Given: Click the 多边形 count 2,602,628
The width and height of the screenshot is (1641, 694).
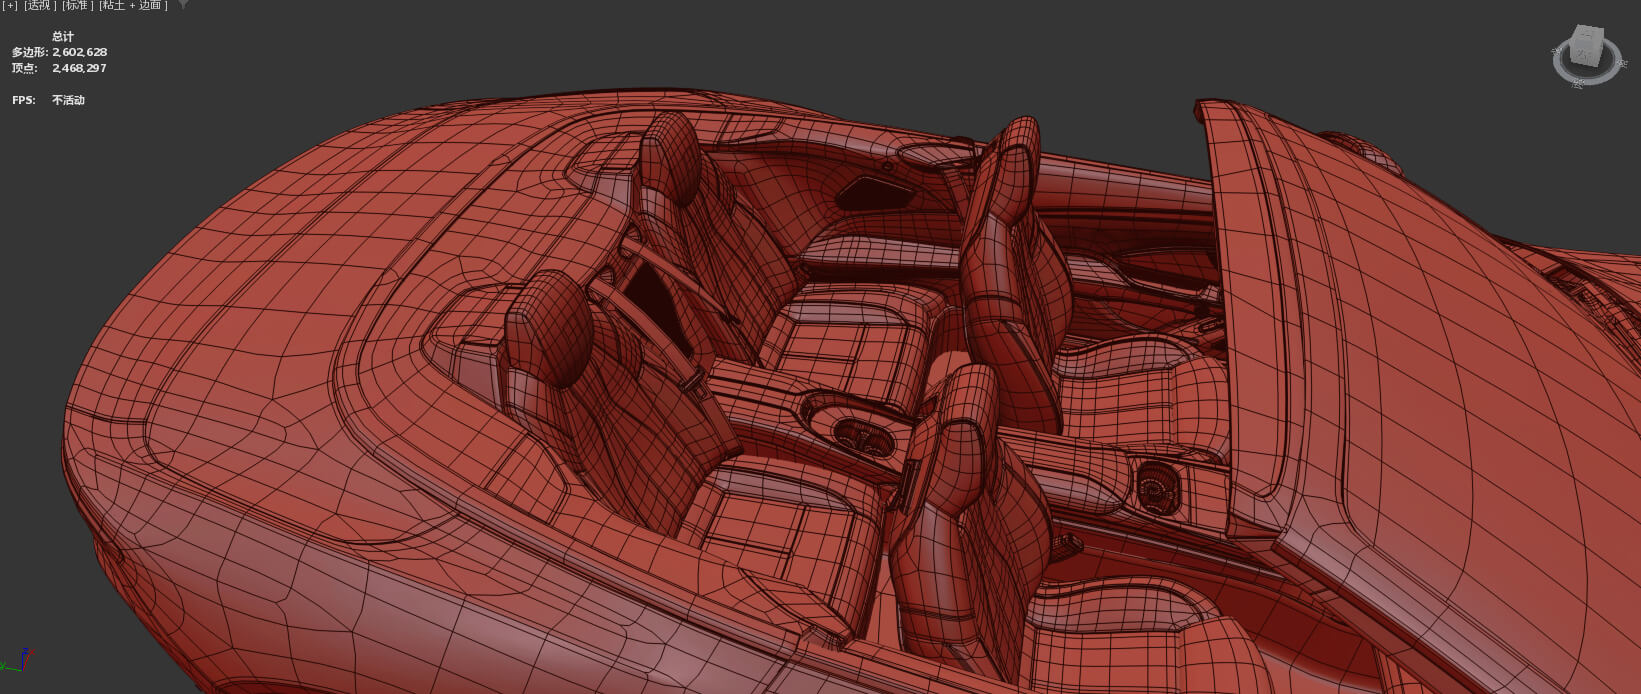Looking at the screenshot, I should [x=79, y=52].
